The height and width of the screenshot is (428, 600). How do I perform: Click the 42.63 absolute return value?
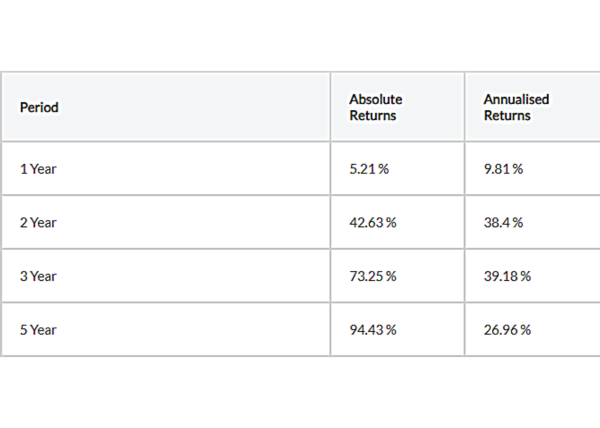click(366, 222)
